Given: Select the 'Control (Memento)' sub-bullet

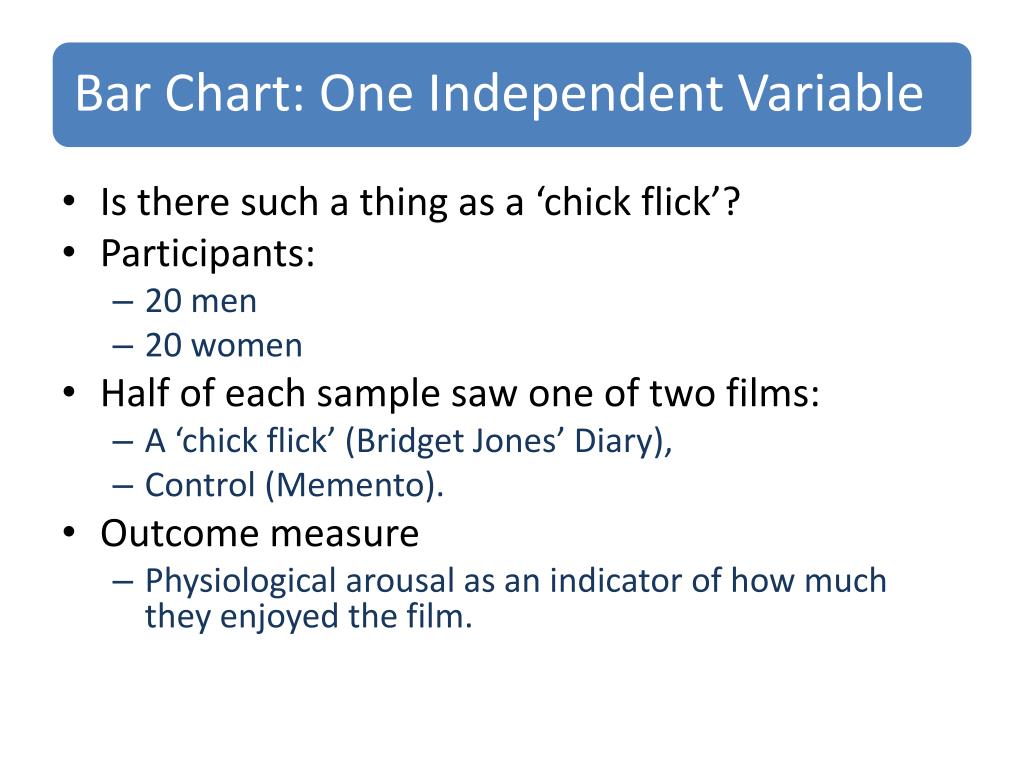Looking at the screenshot, I should click(x=294, y=485).
